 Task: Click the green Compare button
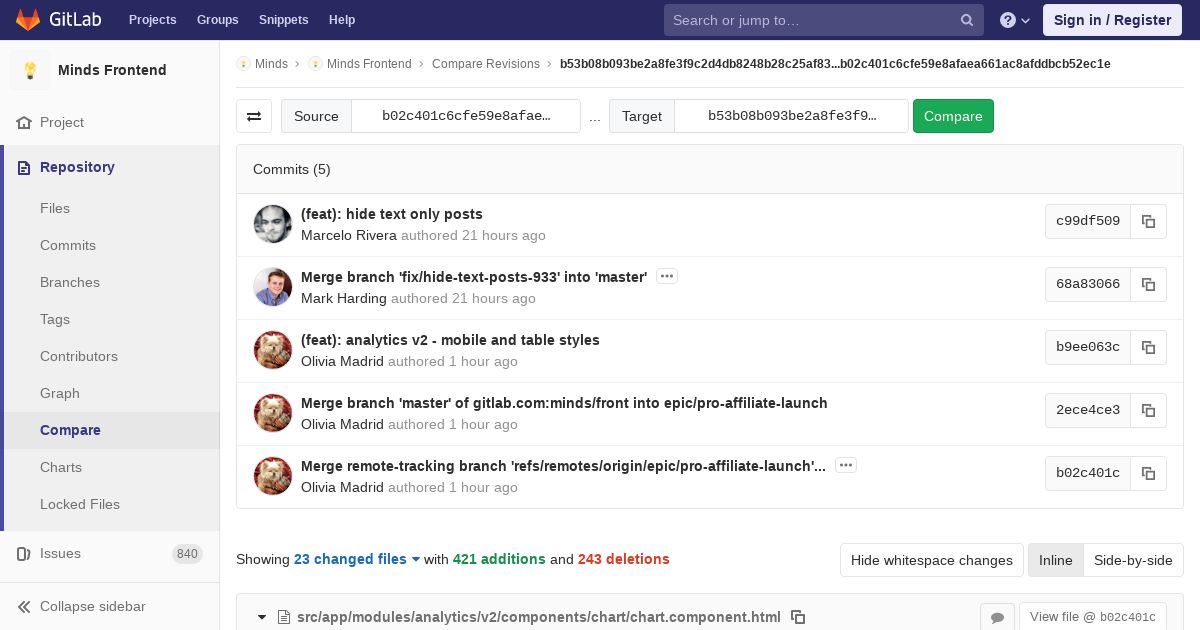click(x=953, y=116)
